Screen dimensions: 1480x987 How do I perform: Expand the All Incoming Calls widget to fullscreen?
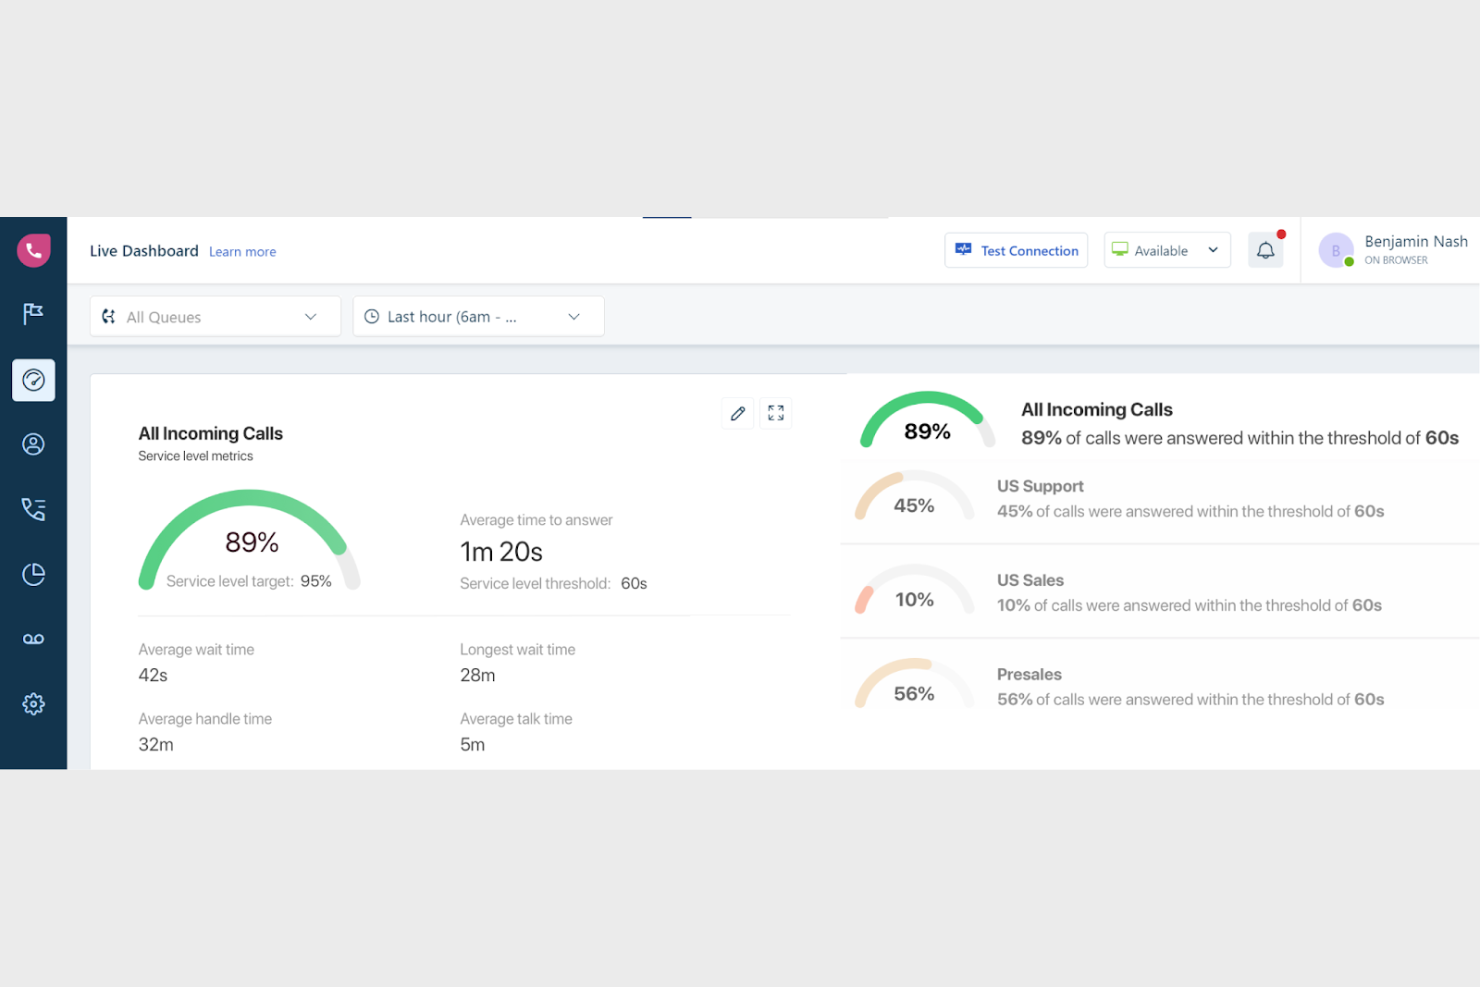pyautogui.click(x=775, y=412)
